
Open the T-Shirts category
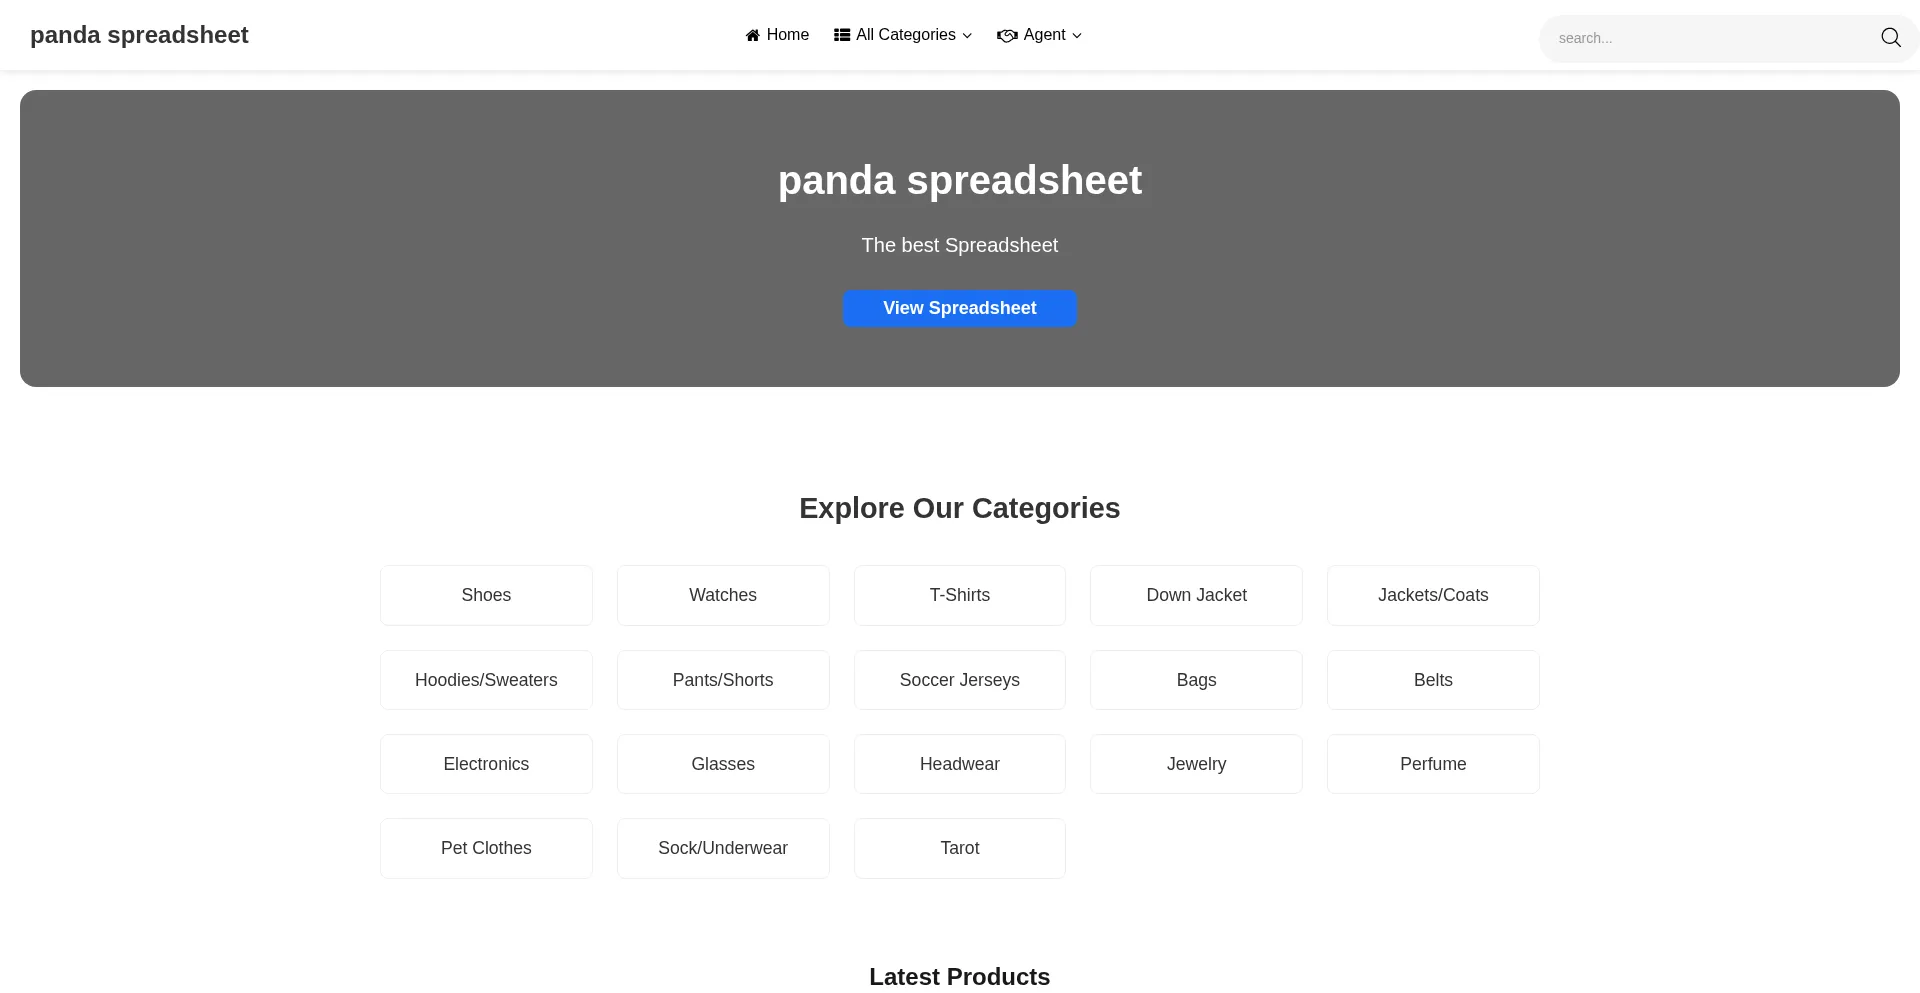point(959,595)
